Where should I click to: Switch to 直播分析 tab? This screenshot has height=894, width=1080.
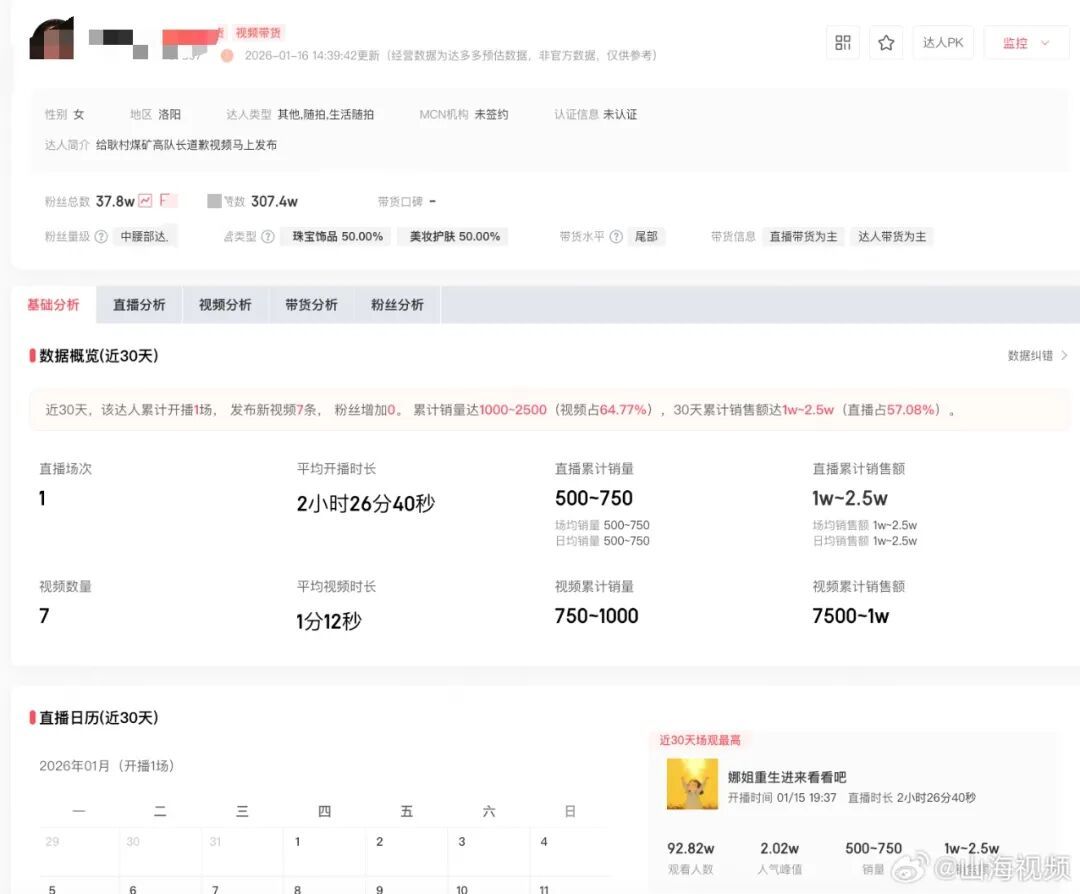[x=139, y=305]
